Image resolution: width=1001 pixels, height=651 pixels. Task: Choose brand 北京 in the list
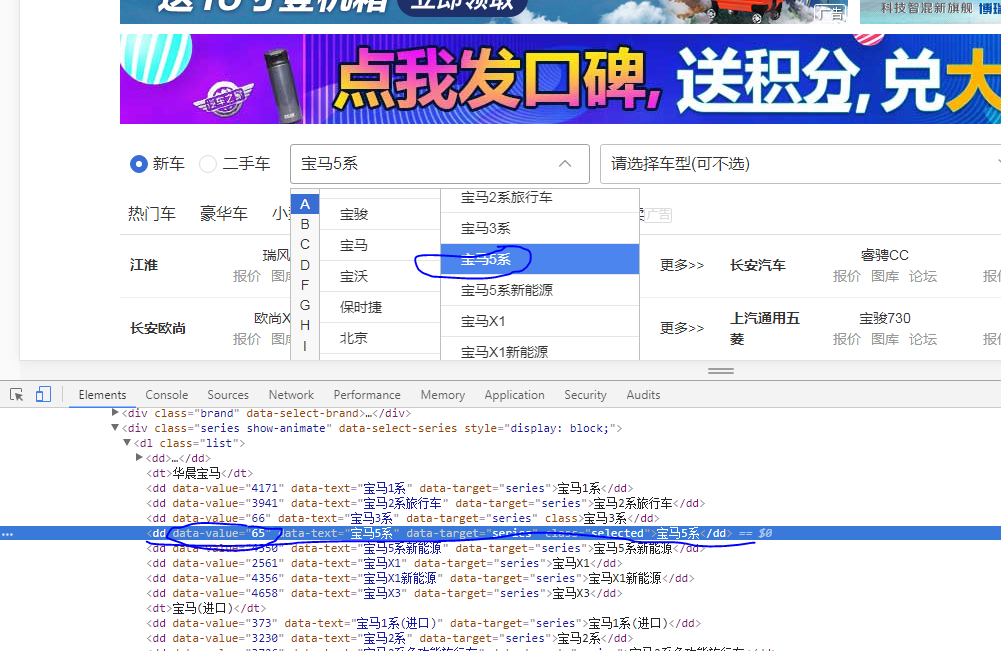[380, 338]
